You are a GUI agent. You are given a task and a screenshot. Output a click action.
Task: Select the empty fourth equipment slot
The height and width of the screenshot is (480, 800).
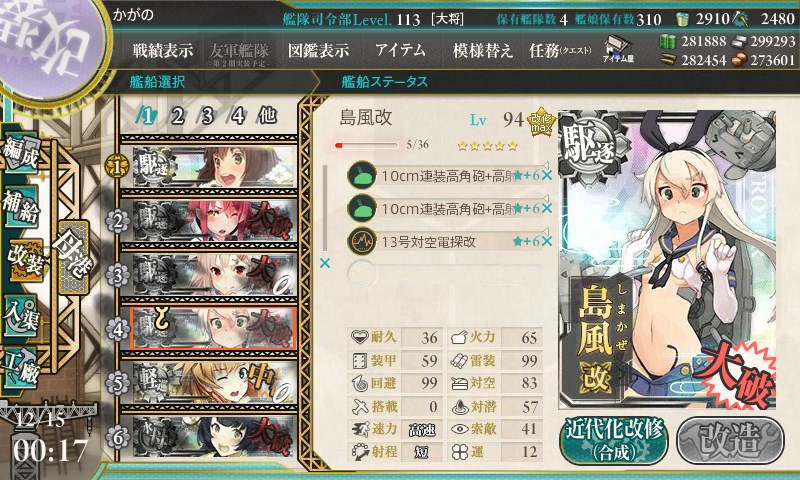[444, 273]
